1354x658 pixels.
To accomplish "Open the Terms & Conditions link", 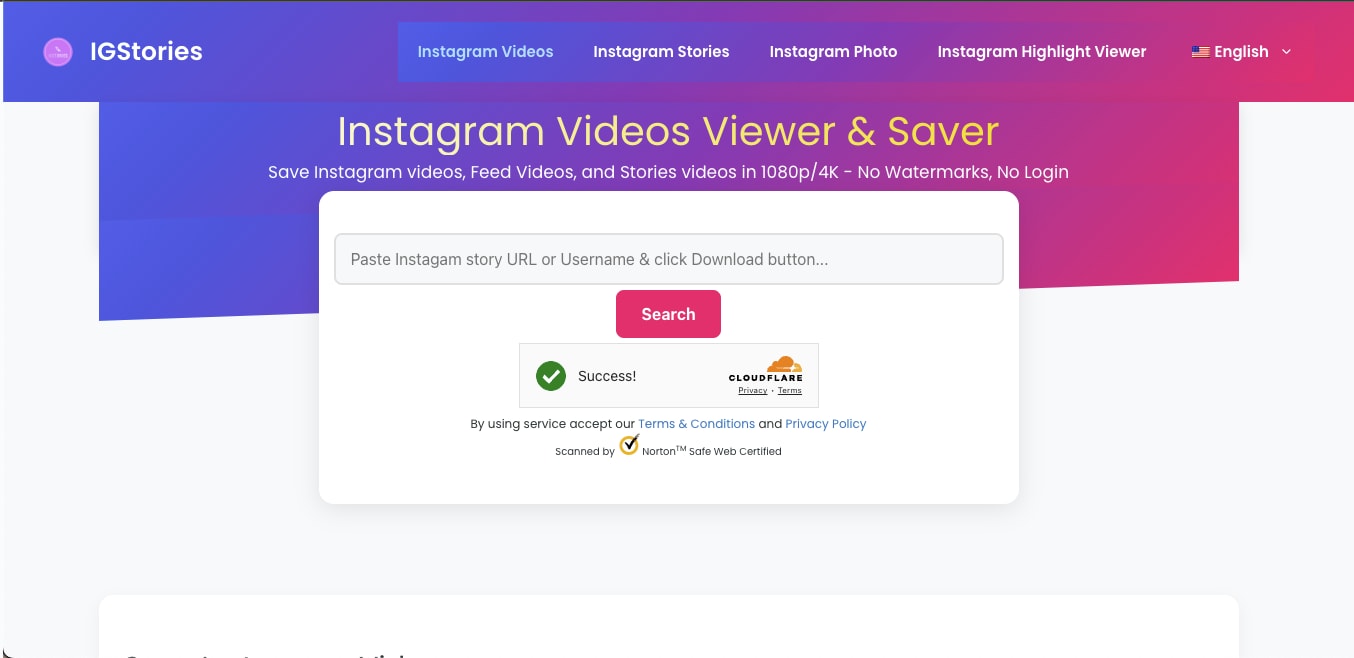I will (x=697, y=423).
